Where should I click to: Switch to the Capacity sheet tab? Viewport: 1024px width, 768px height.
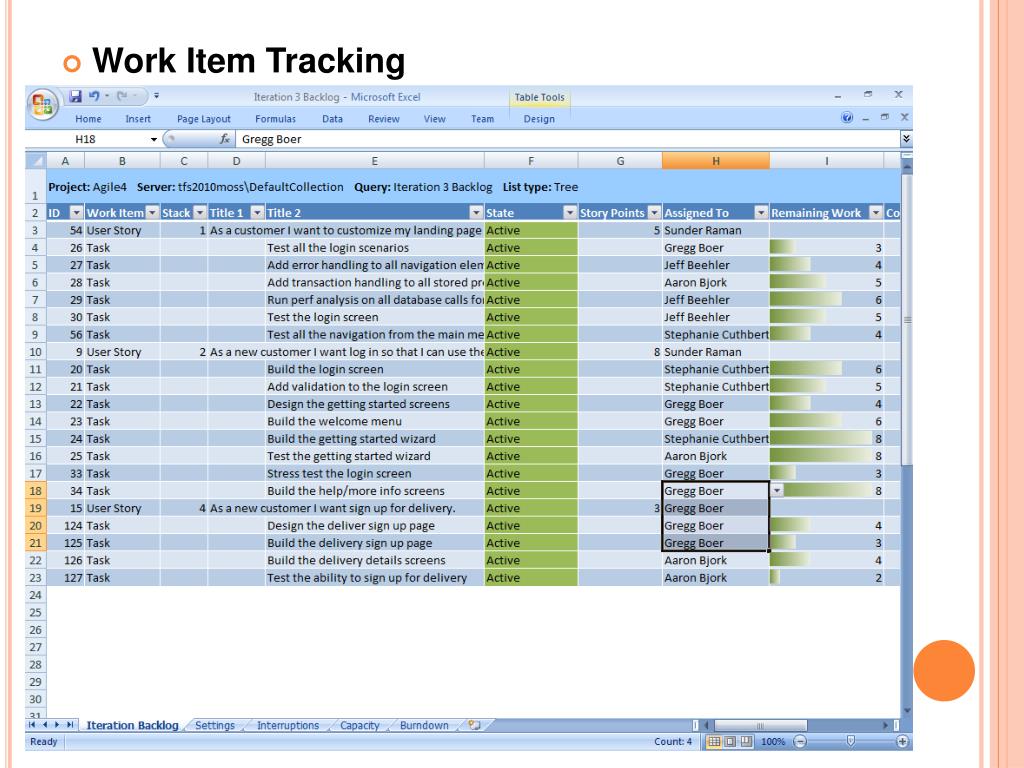point(359,725)
